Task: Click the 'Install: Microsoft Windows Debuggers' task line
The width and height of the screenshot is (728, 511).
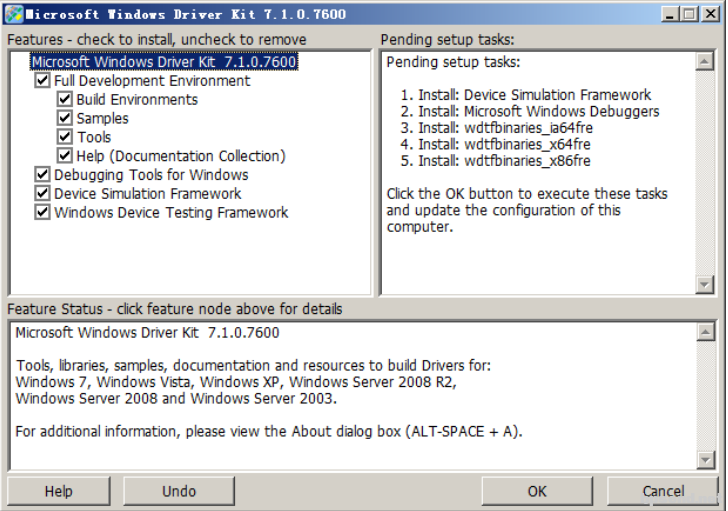Action: coord(530,111)
